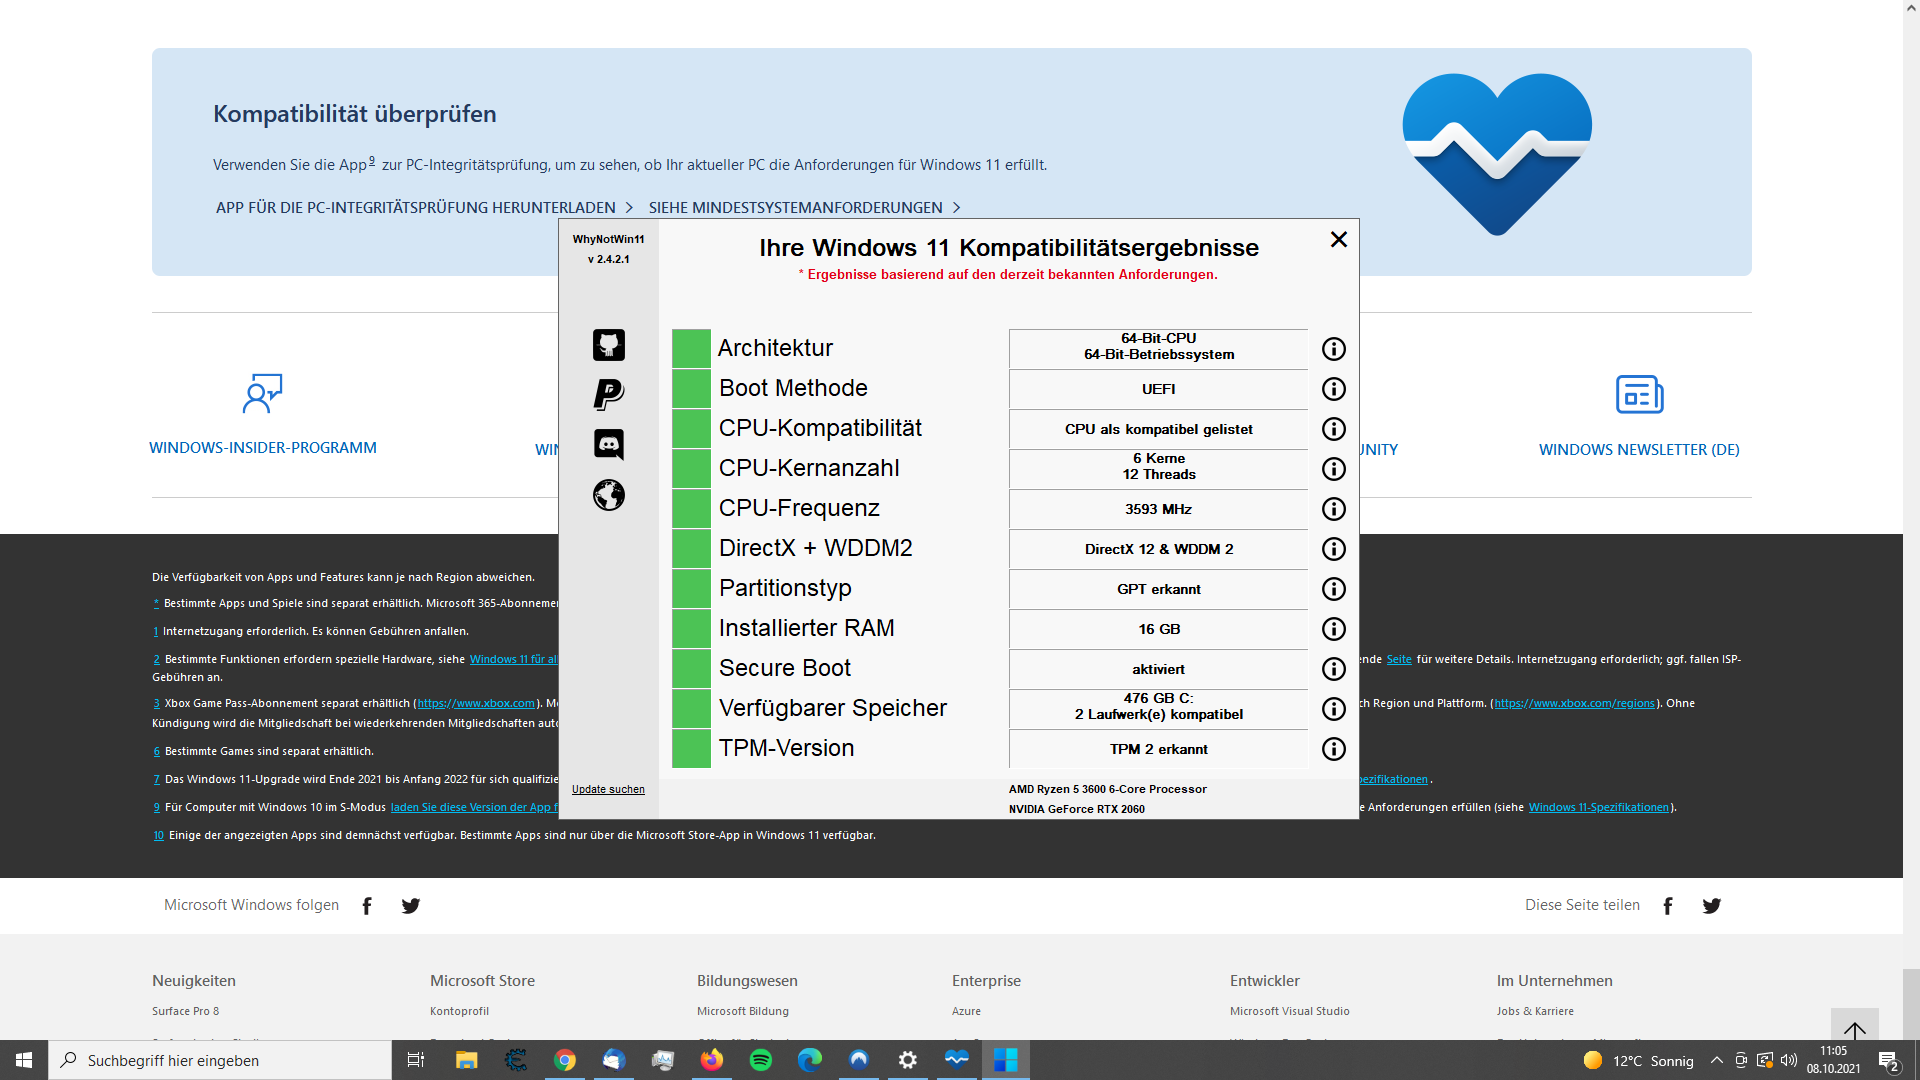Click the Update suchen link
This screenshot has height=1080, width=1920.
[x=608, y=789]
